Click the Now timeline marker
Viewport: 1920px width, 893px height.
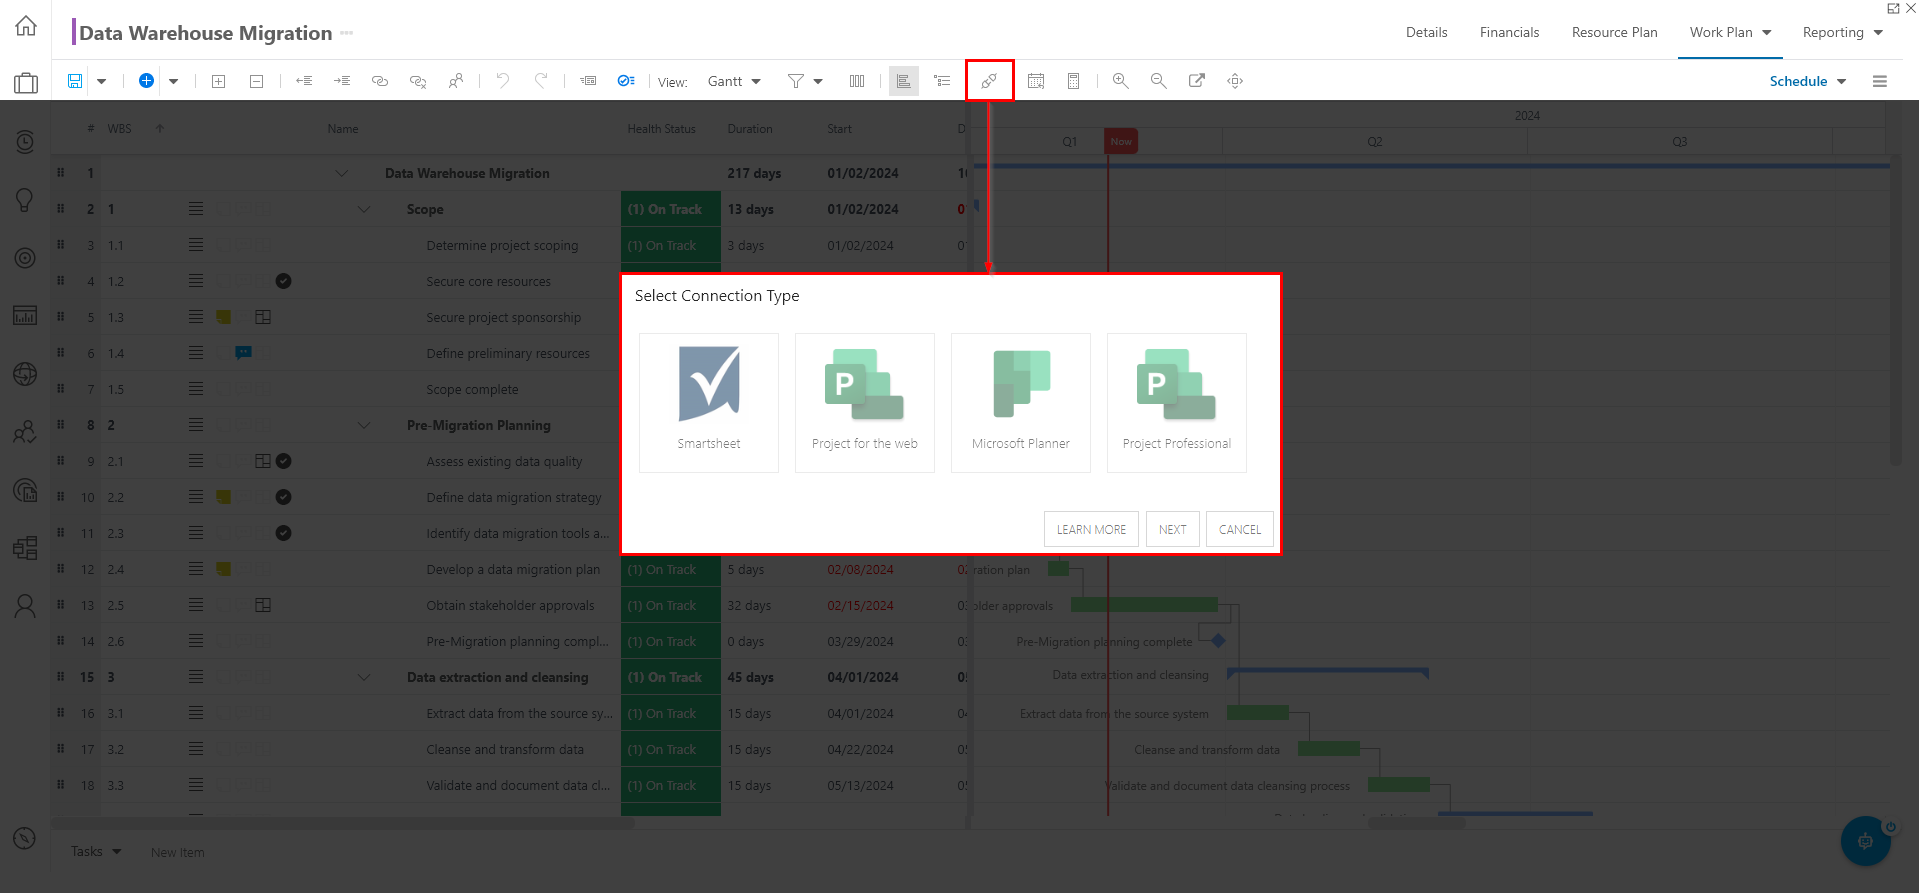point(1121,141)
